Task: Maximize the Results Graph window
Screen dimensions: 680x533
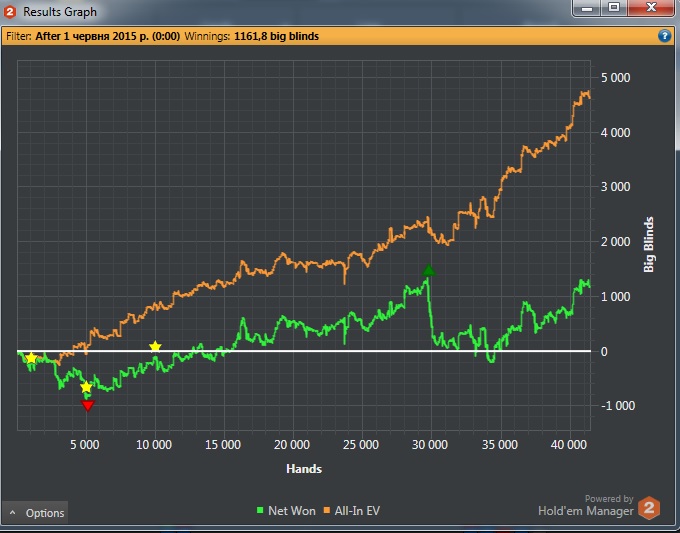Action: 615,7
